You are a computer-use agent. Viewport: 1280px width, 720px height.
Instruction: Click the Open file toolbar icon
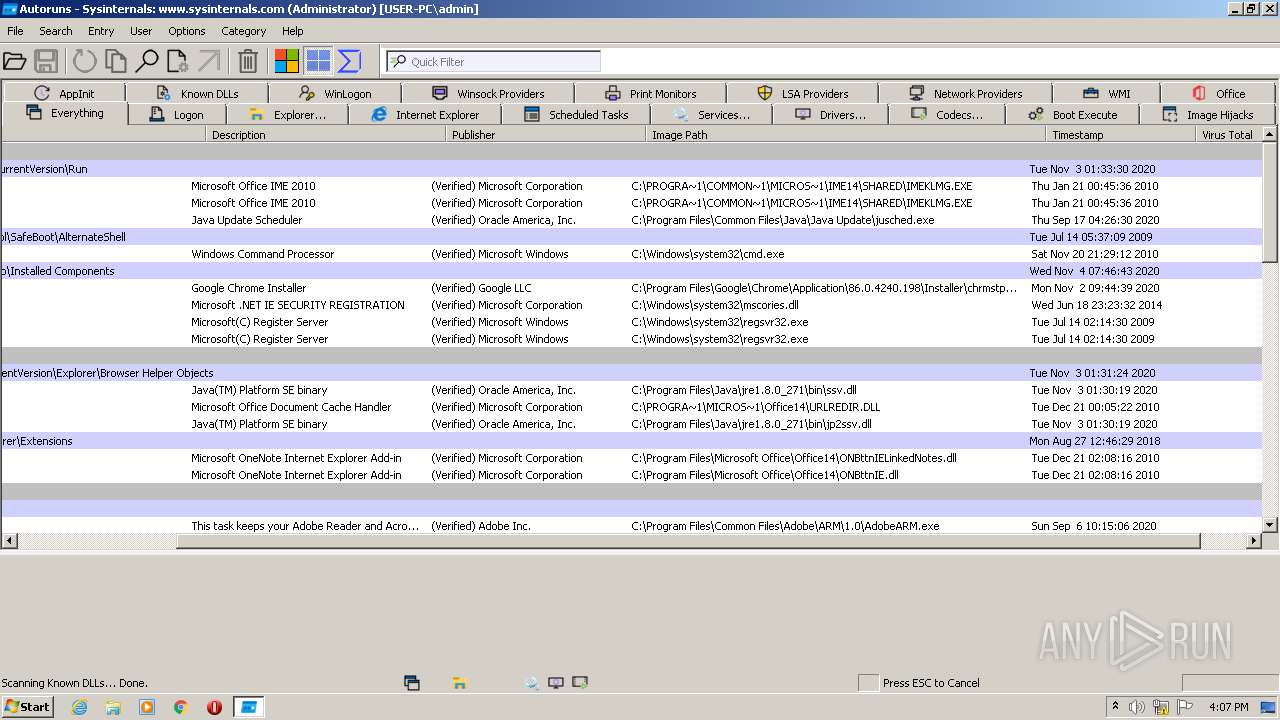click(x=15, y=61)
